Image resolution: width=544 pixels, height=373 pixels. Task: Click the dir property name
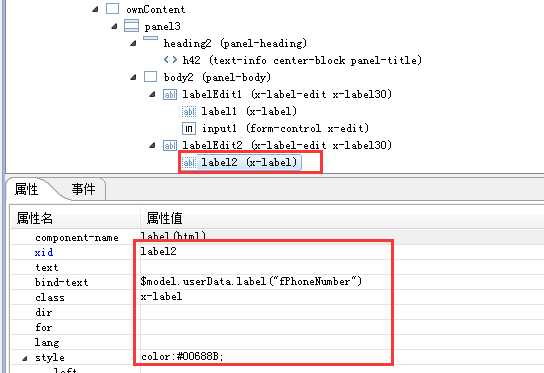(x=43, y=312)
